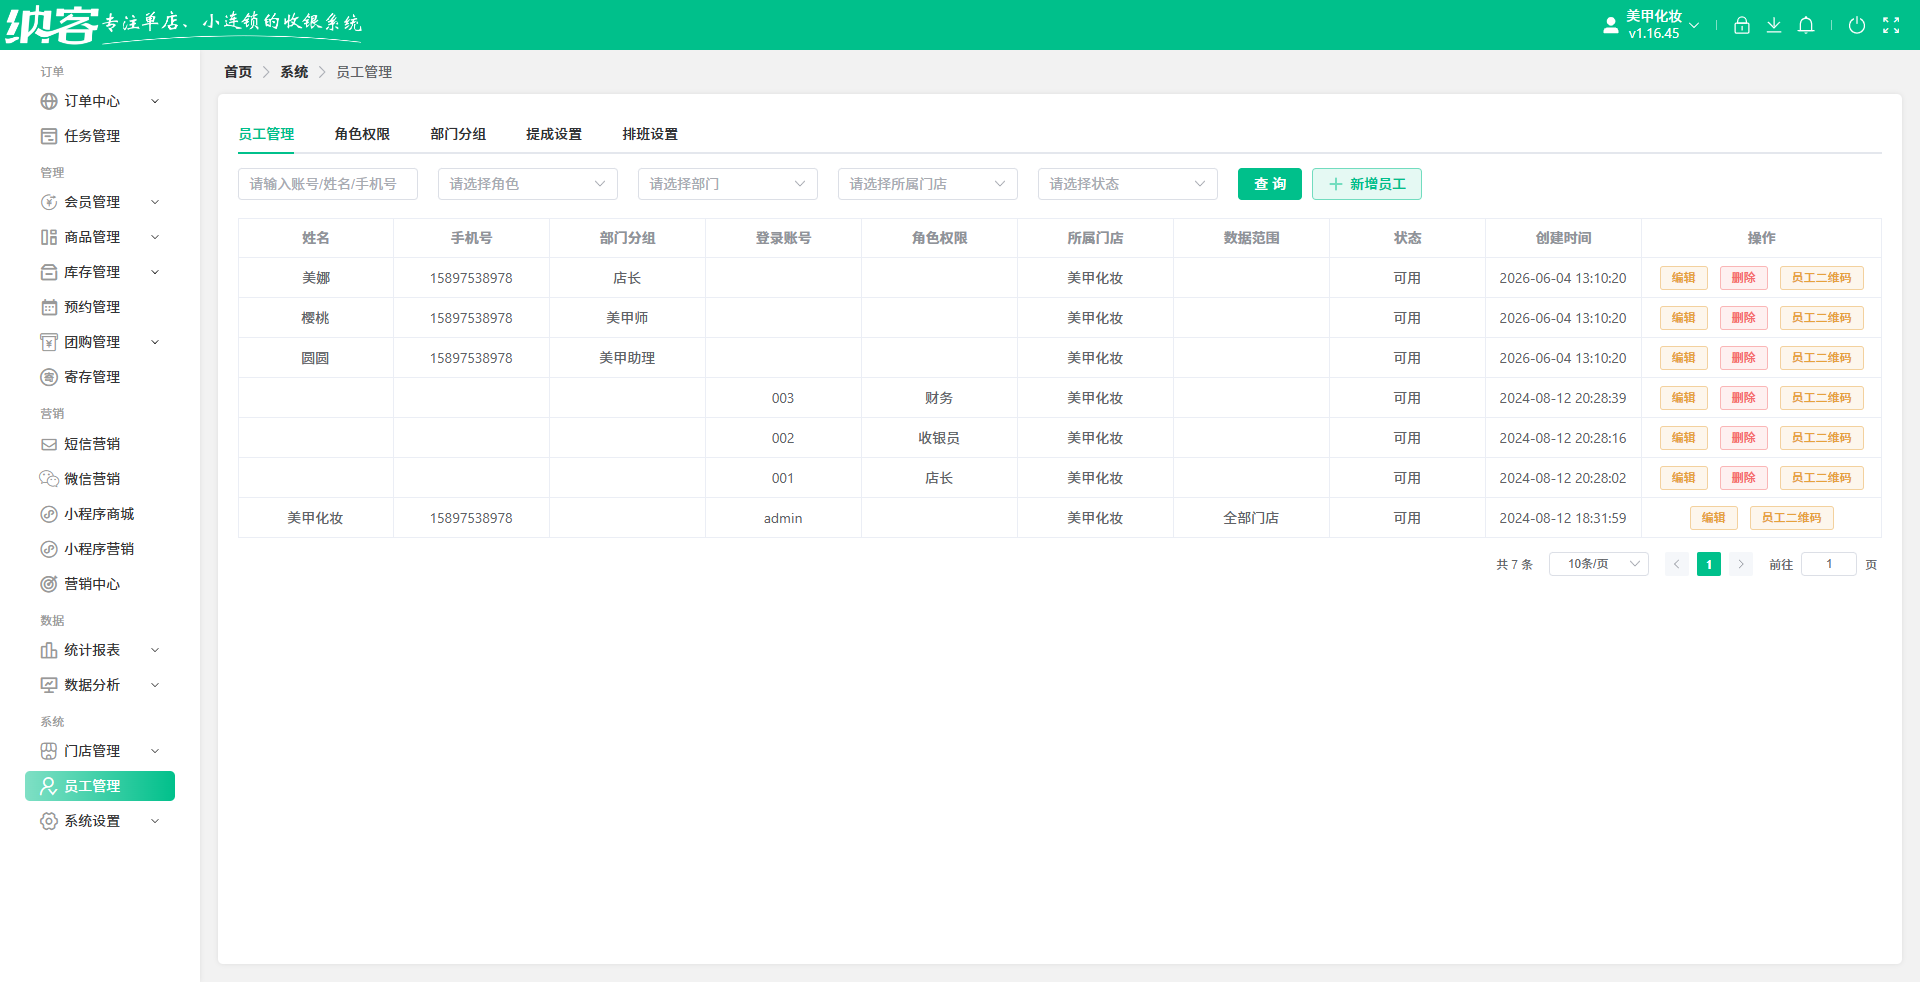1920x982 pixels.
Task: Open 员工二维码 for account 001
Action: [x=1822, y=478]
